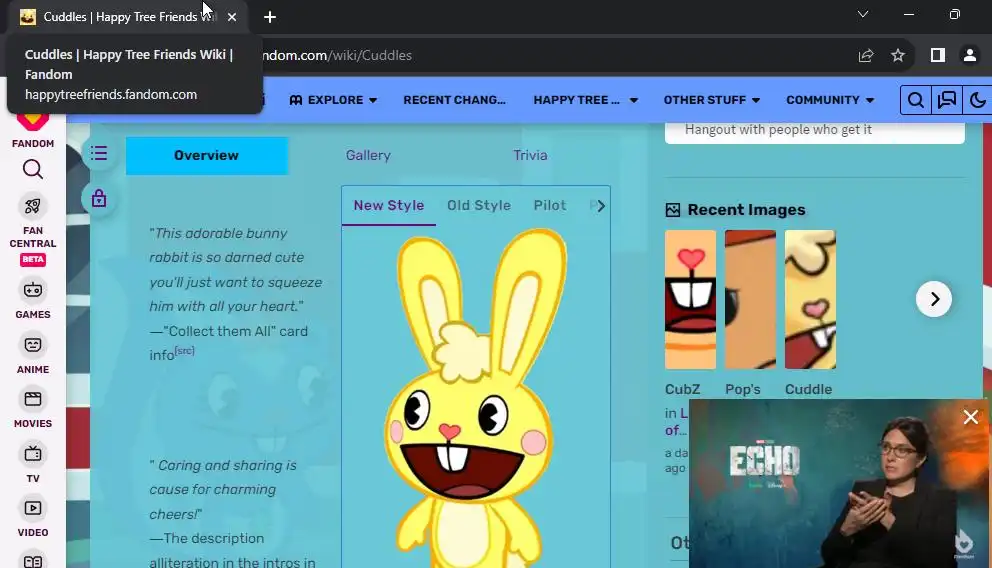Open Games section in sidebar

[x=33, y=299]
